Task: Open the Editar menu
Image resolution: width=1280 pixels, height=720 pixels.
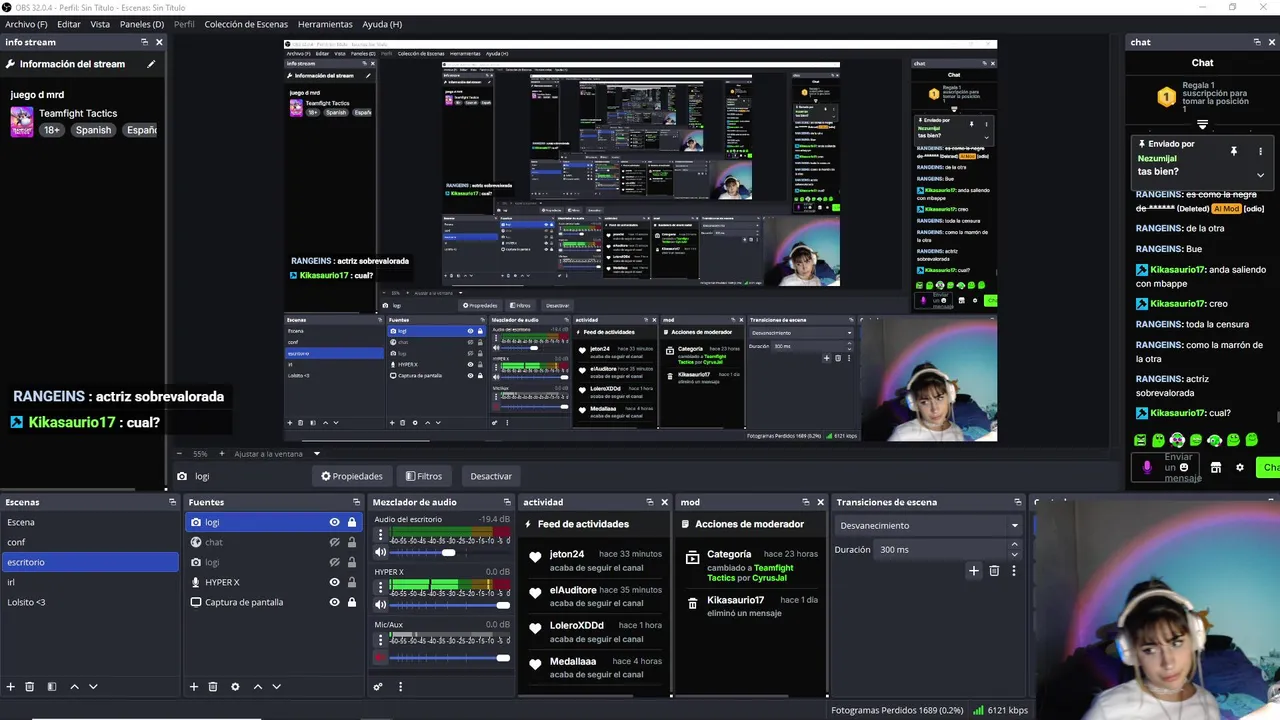Action: pyautogui.click(x=69, y=24)
